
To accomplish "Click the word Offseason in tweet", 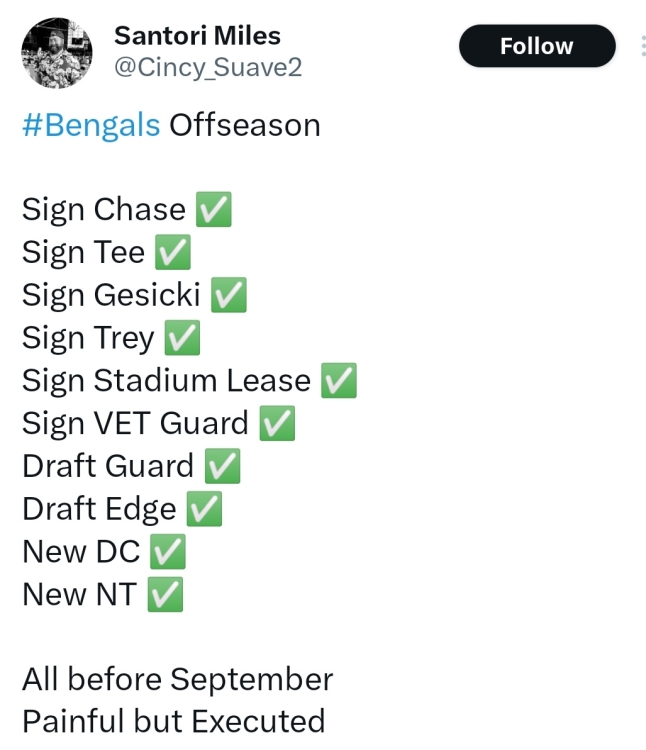I will 245,125.
